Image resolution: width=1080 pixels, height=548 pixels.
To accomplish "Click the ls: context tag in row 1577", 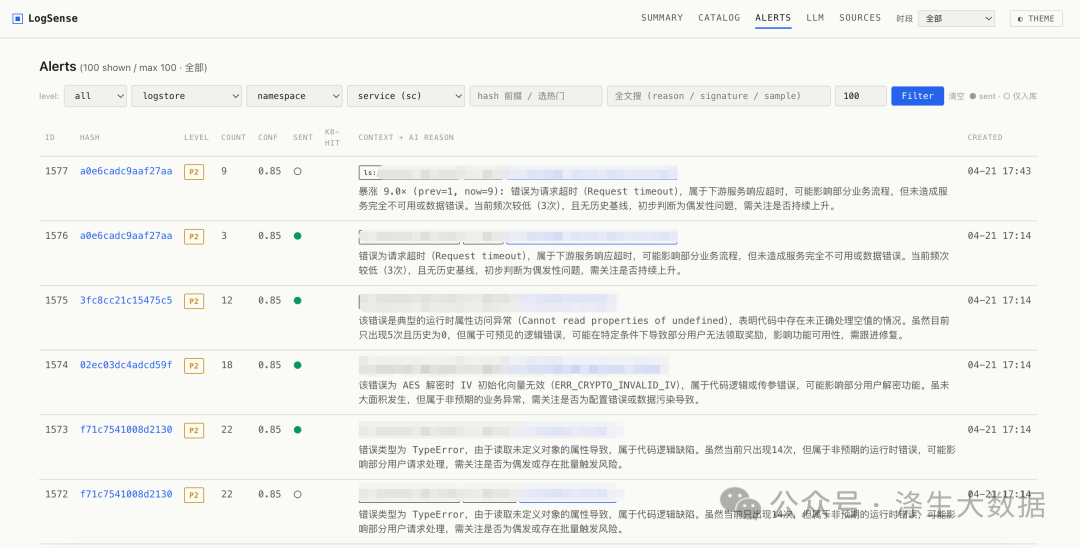I will (408, 172).
